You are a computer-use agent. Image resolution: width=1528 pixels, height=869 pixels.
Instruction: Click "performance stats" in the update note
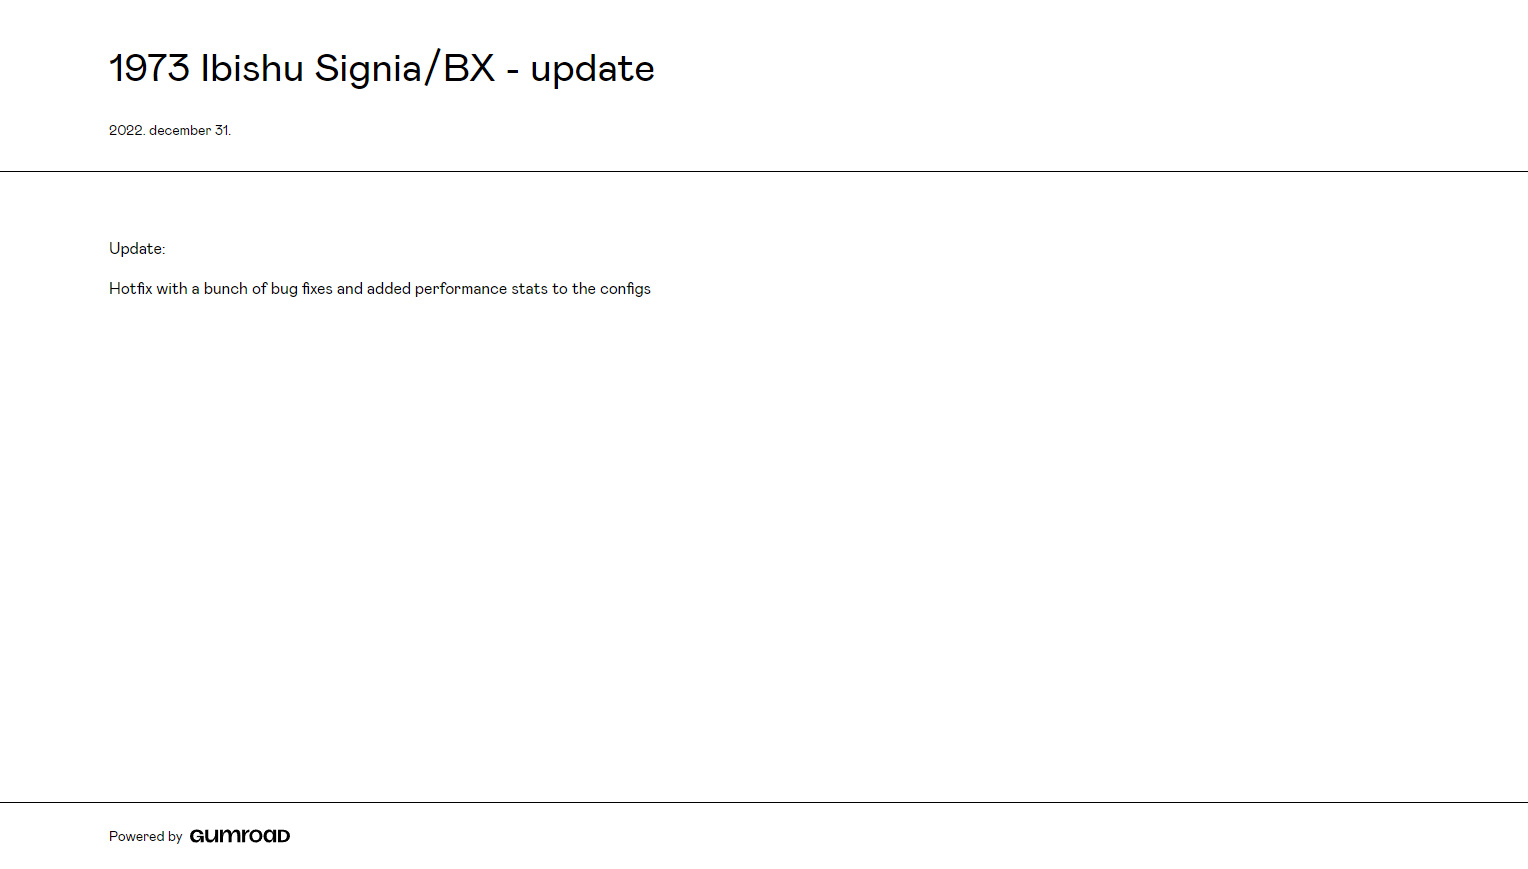tap(481, 289)
